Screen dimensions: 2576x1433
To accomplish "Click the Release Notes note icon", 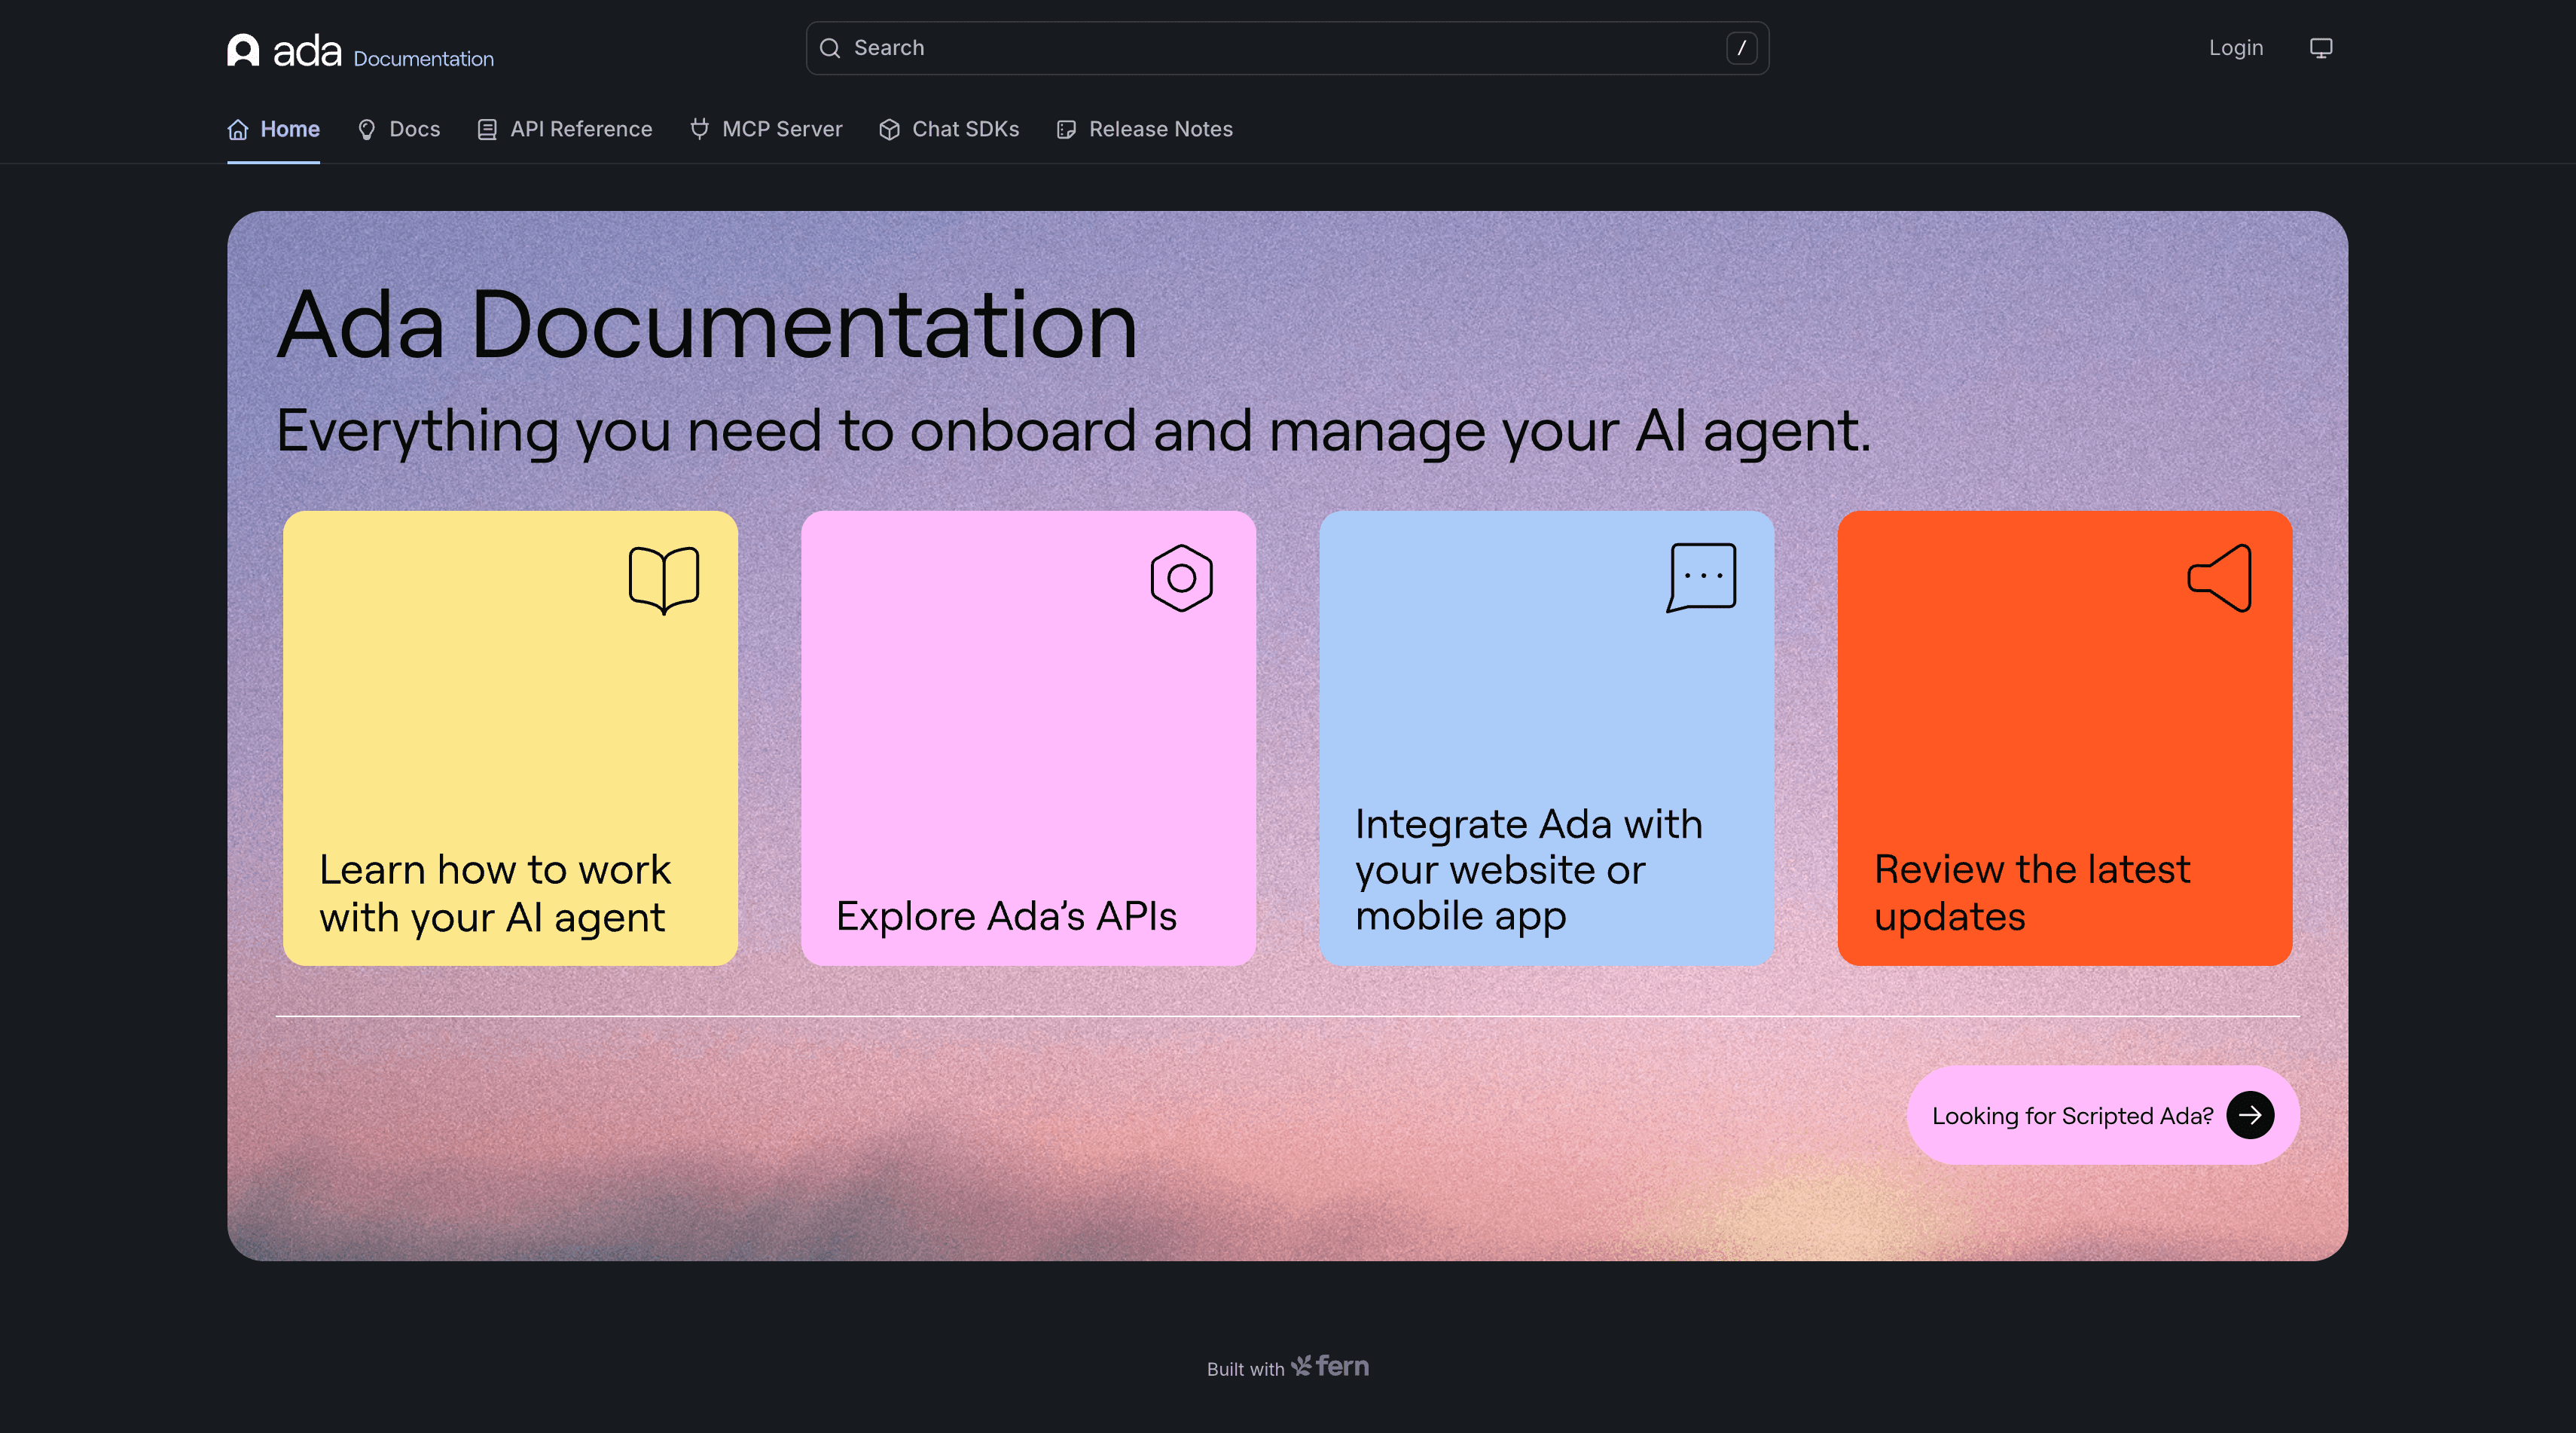I will click(1066, 129).
